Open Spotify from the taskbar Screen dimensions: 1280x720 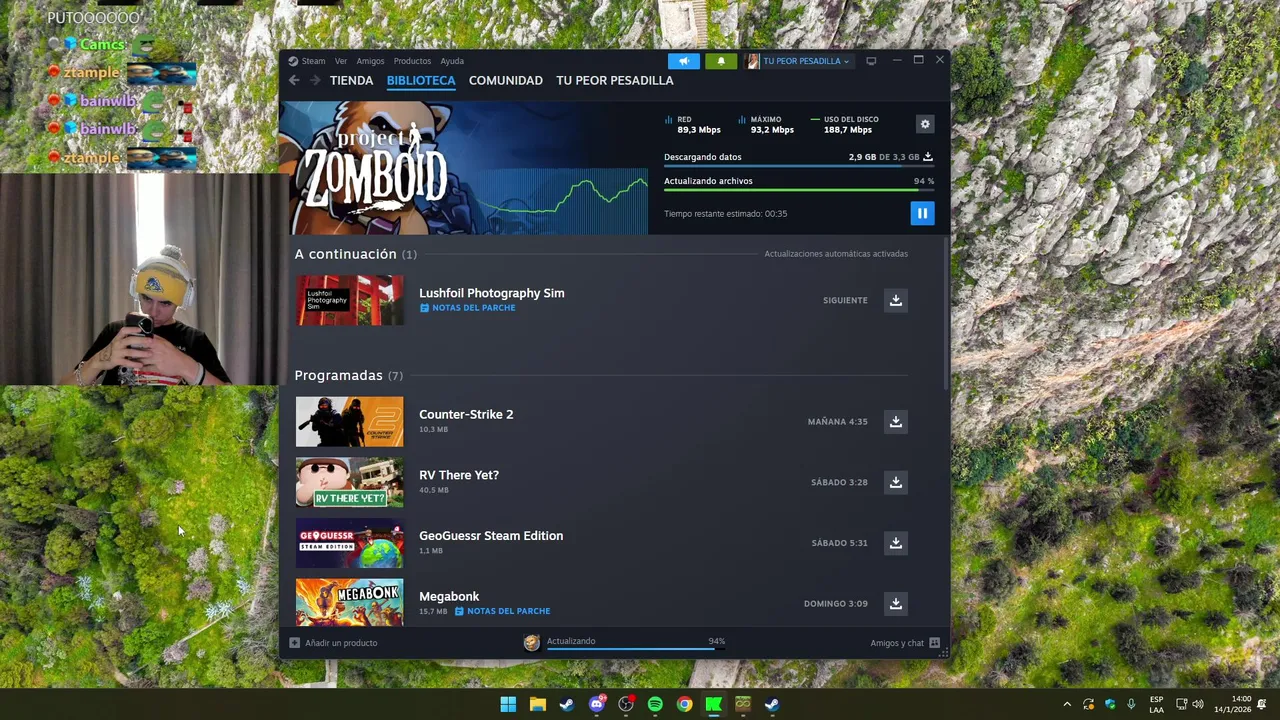click(655, 704)
